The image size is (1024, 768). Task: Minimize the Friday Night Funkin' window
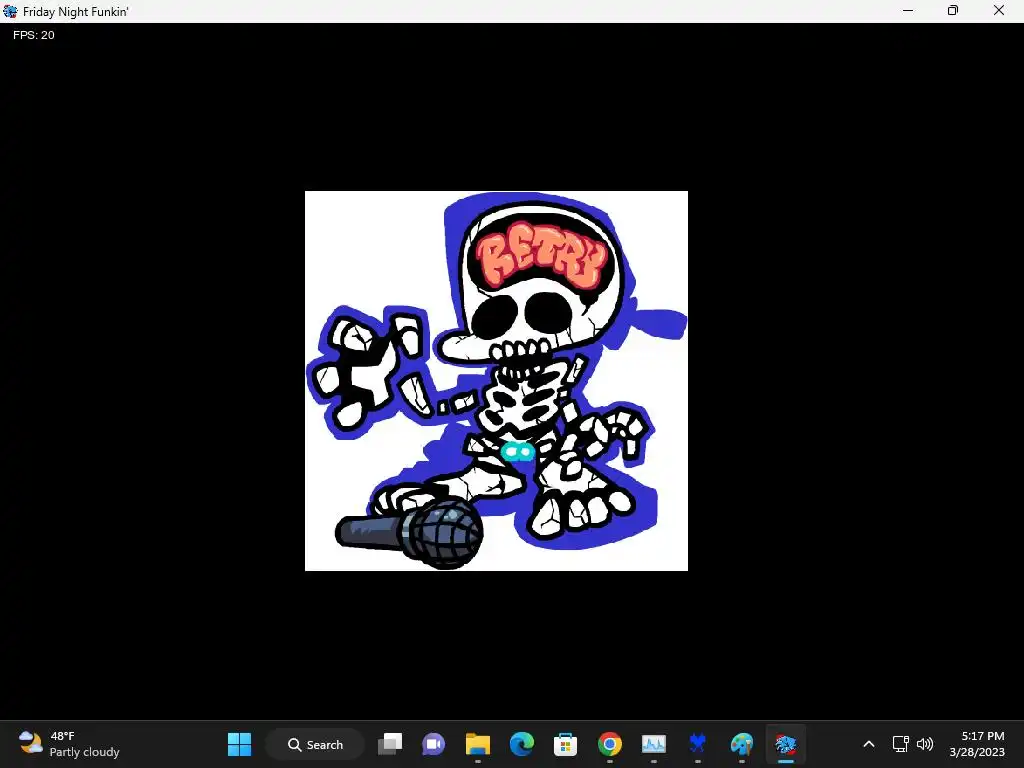click(x=908, y=11)
